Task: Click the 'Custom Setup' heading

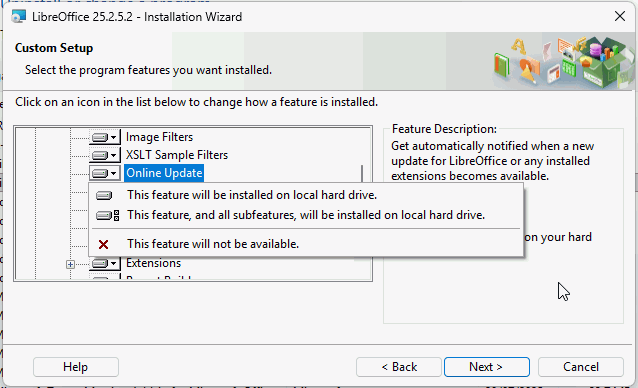Action: tap(54, 48)
